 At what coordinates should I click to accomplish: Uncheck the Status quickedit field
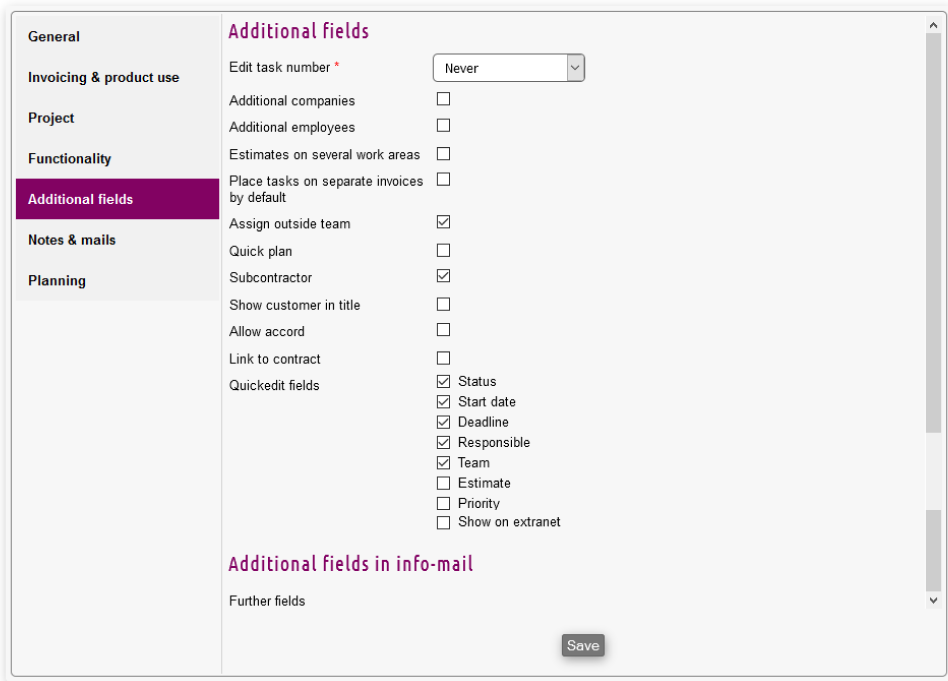click(x=443, y=381)
